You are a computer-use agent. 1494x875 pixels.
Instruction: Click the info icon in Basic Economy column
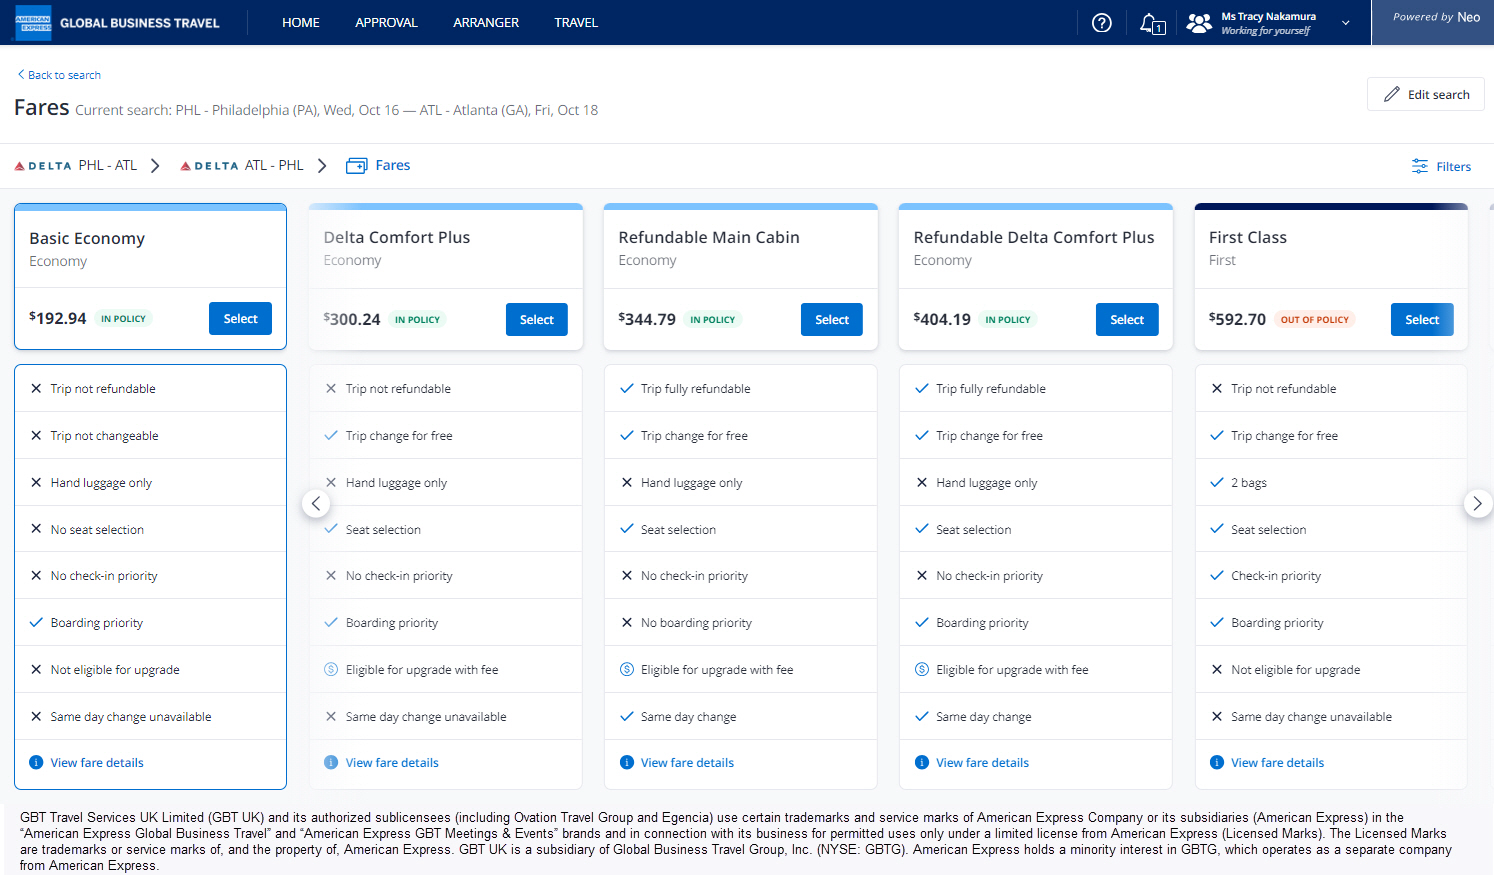point(36,762)
